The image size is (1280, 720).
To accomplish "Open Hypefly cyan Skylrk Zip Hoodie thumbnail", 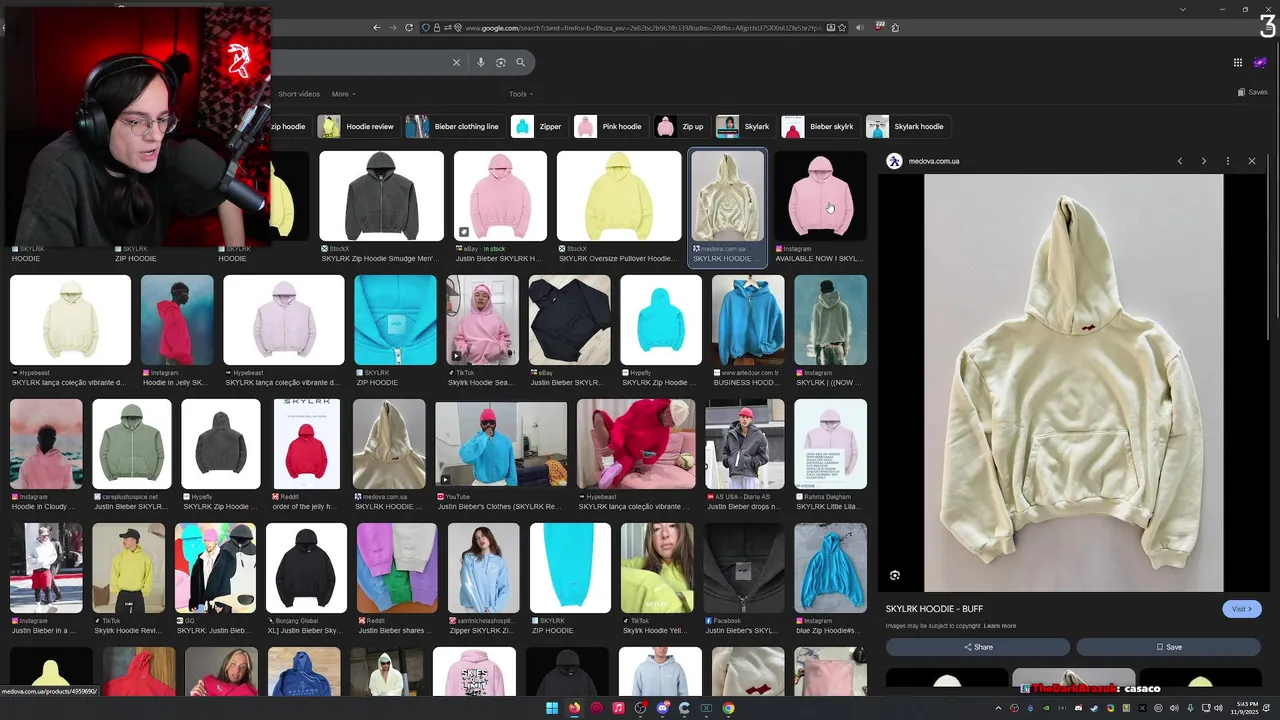I will point(661,320).
